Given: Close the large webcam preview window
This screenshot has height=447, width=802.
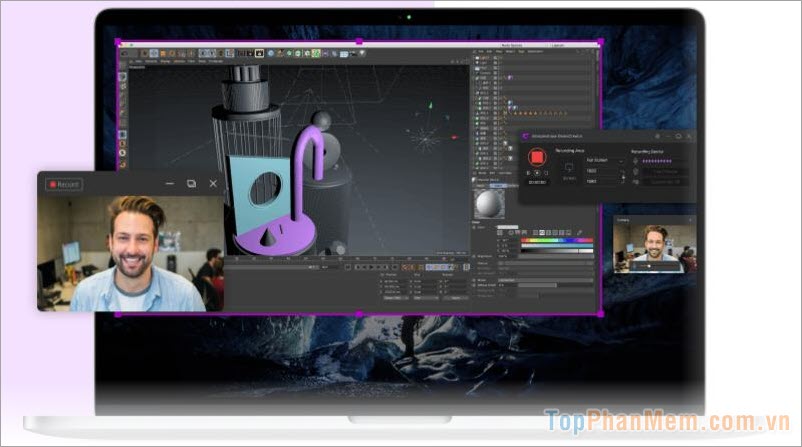Looking at the screenshot, I should pos(213,183).
